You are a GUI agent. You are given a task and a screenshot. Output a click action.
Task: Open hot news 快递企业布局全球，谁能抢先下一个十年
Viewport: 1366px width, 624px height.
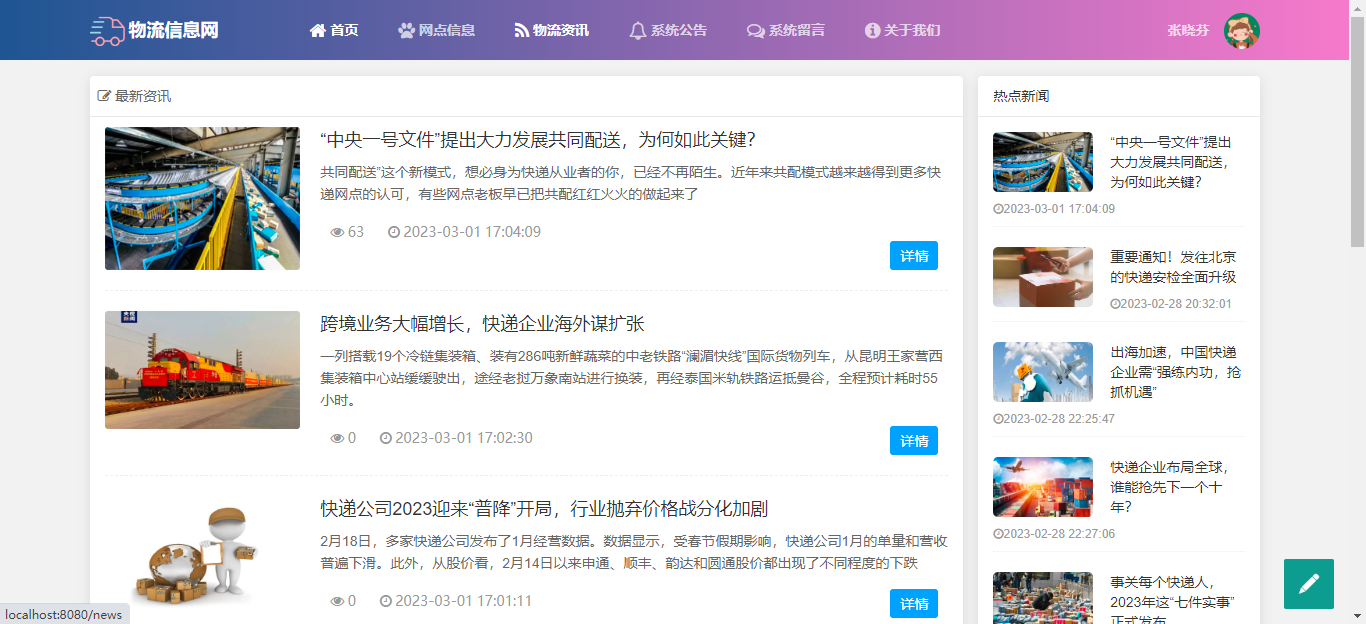[x=1170, y=487]
